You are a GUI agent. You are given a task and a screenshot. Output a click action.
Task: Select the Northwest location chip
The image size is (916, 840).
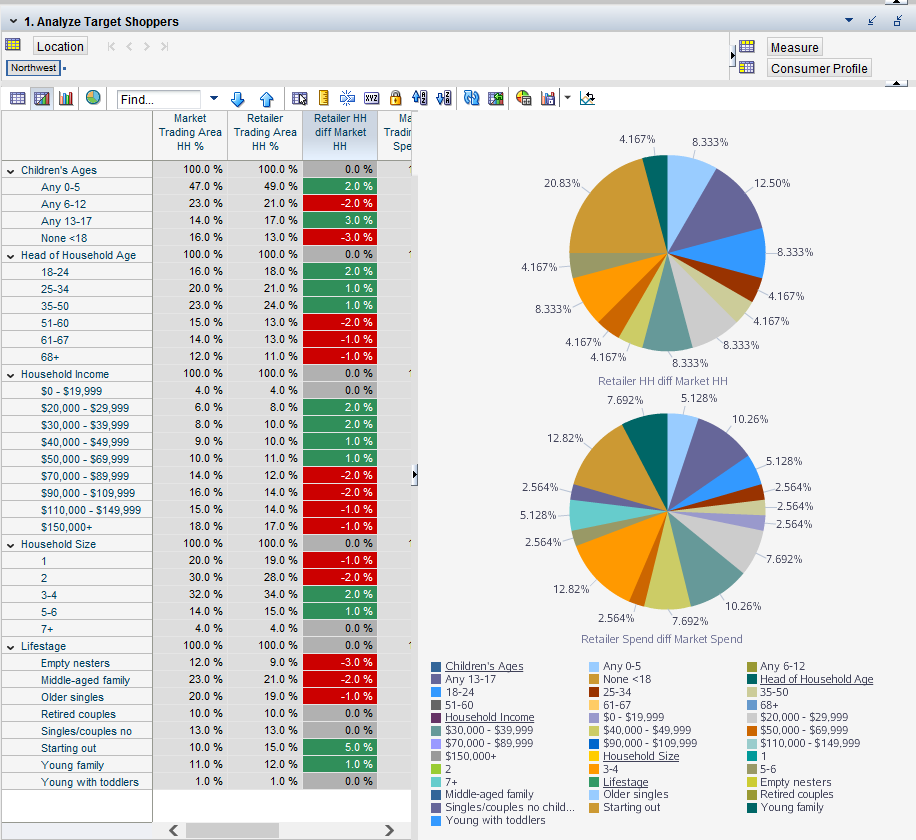(34, 68)
